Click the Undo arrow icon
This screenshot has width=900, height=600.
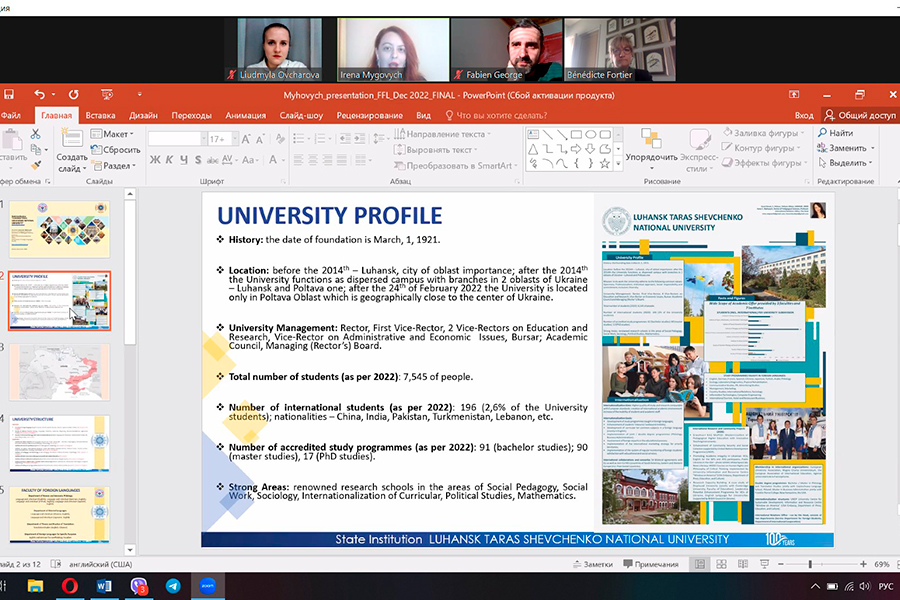click(x=39, y=94)
